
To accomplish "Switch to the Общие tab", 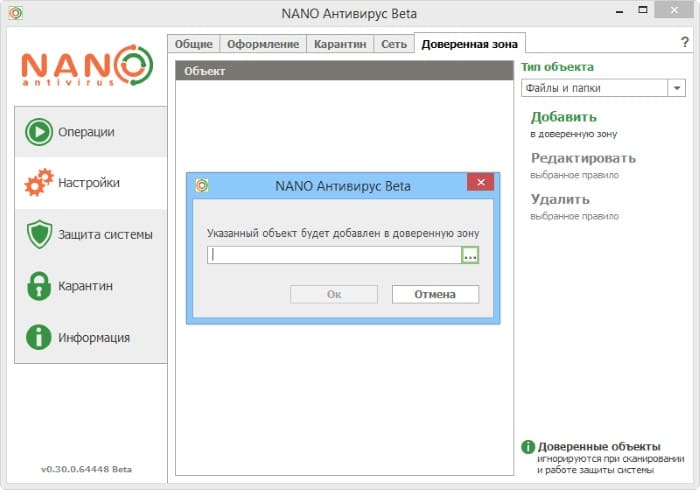I will [x=194, y=44].
